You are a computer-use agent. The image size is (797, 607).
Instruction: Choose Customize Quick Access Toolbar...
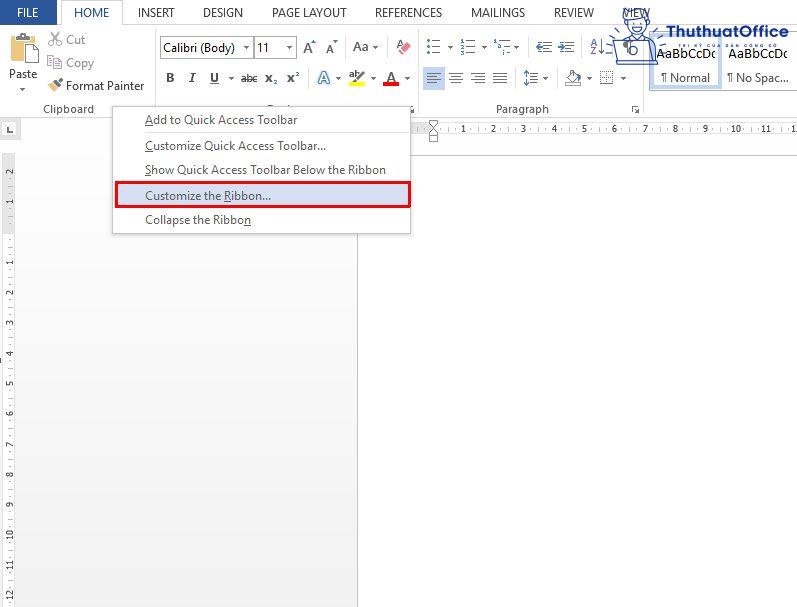click(261, 146)
